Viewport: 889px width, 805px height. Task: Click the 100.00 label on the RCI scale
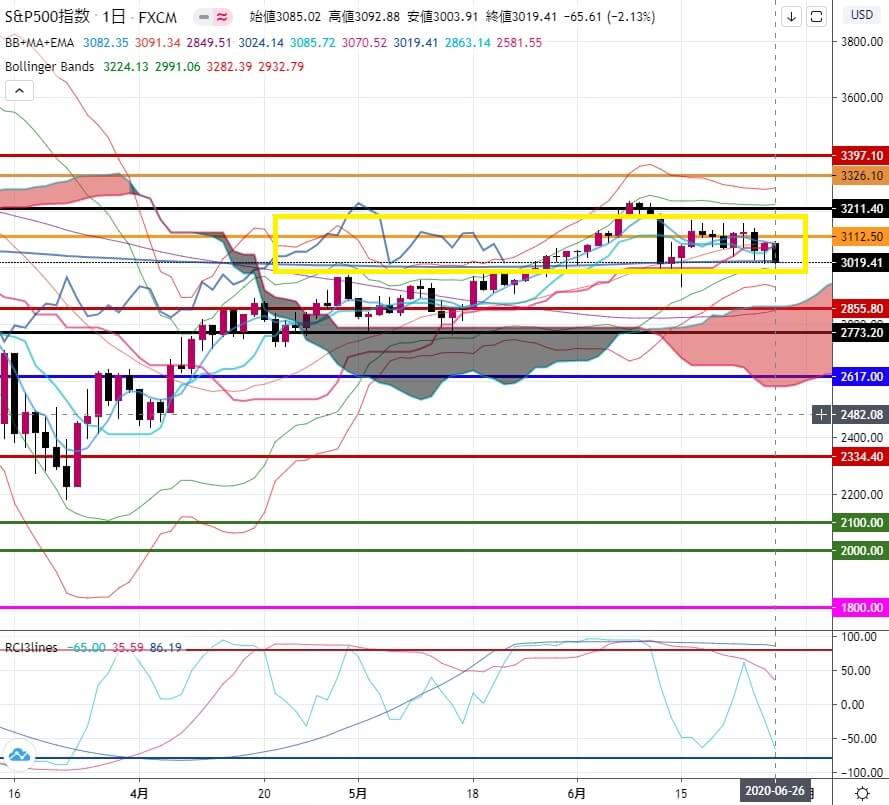(x=858, y=637)
